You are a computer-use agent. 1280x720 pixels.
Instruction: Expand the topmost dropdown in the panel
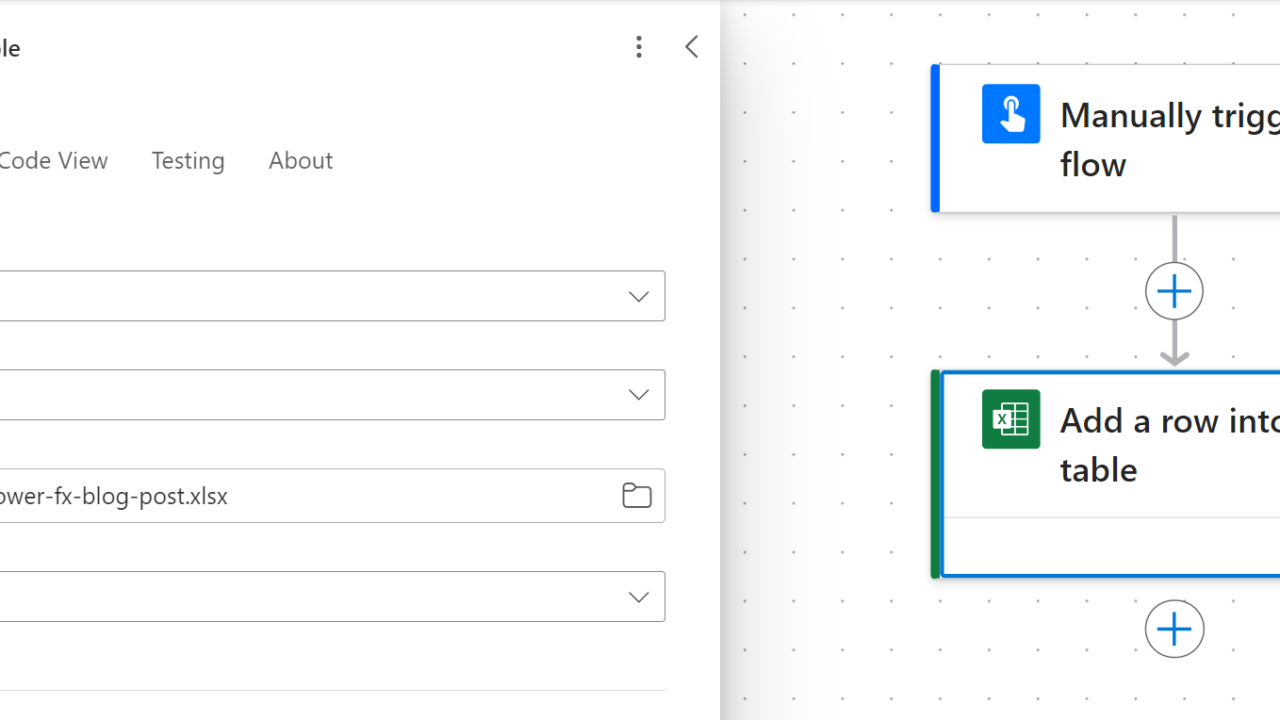click(638, 296)
